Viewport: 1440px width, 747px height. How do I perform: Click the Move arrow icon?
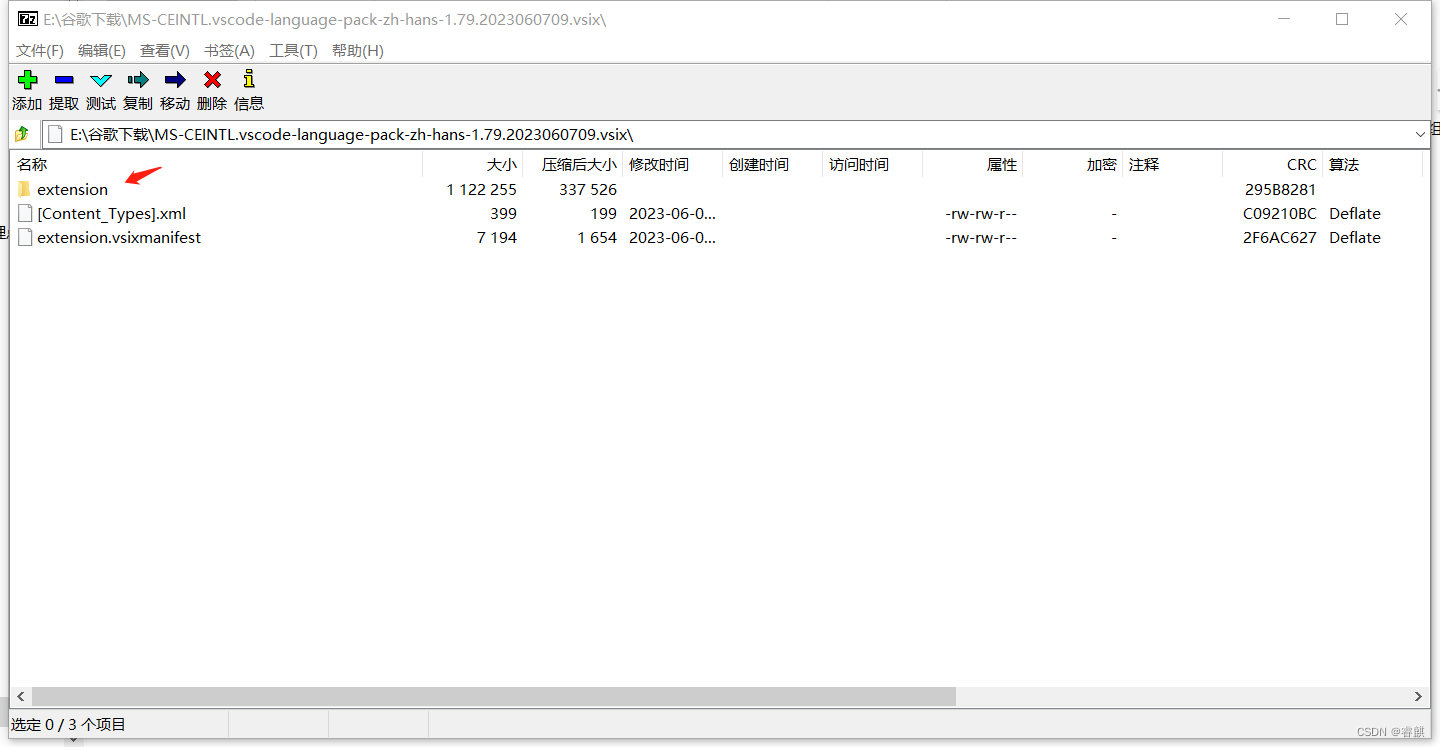[x=175, y=80]
